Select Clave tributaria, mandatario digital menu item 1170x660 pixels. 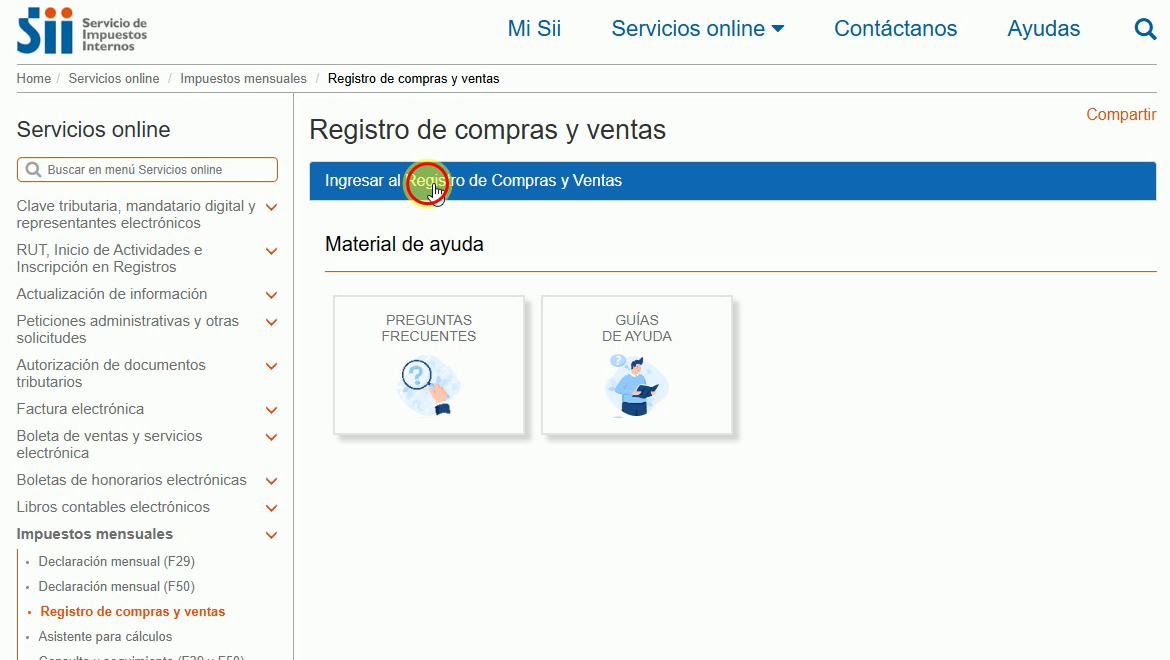tap(136, 214)
